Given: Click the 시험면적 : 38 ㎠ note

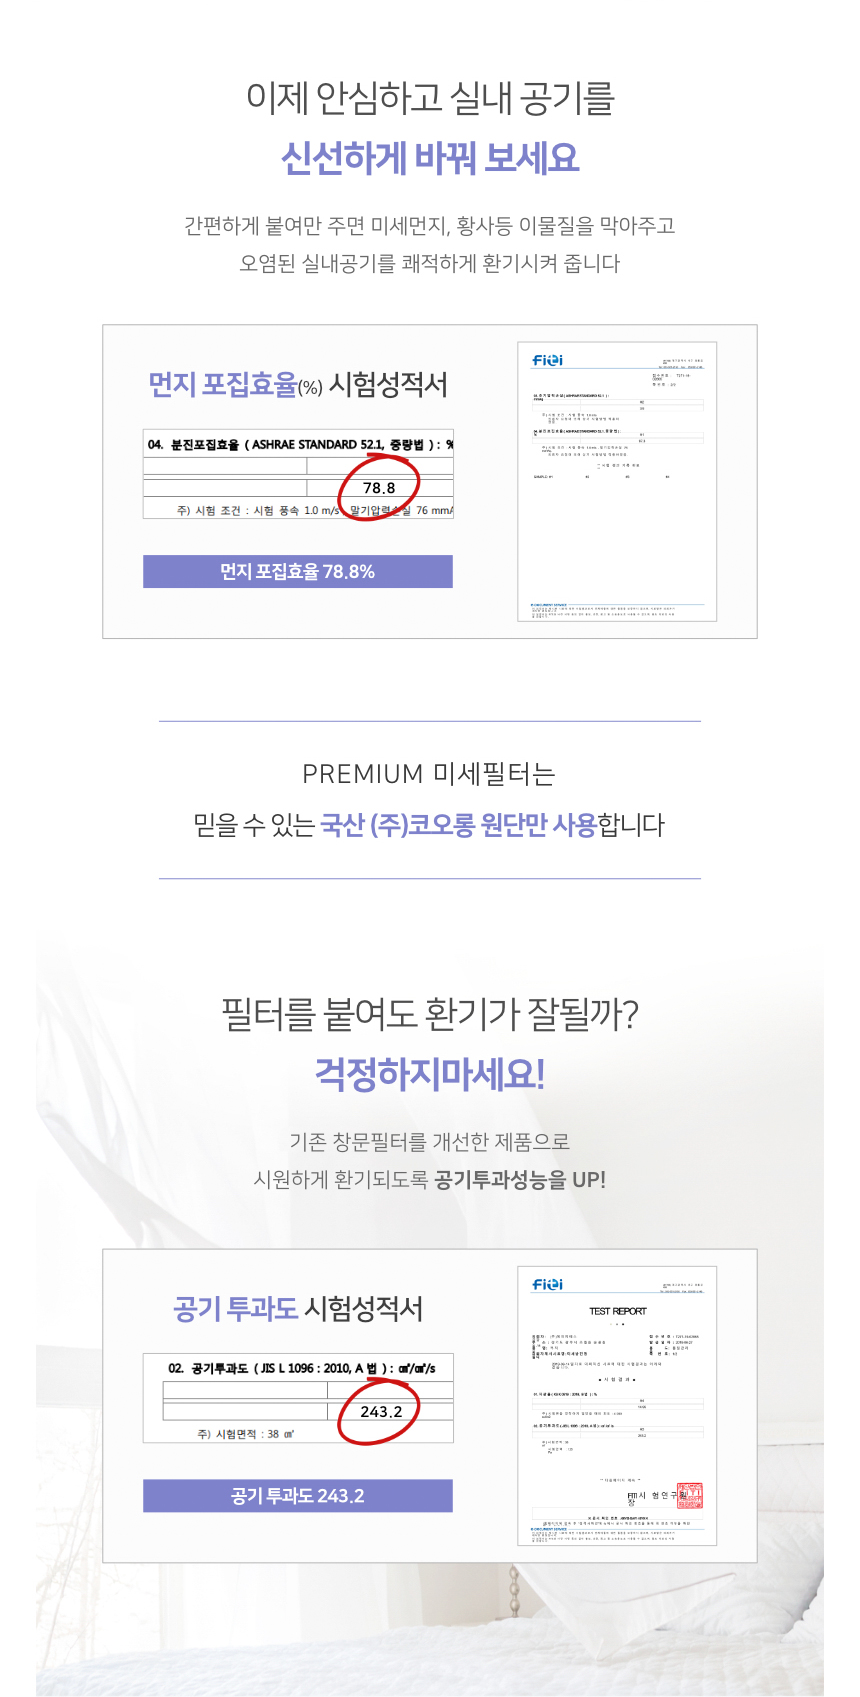Looking at the screenshot, I should point(245,1434).
